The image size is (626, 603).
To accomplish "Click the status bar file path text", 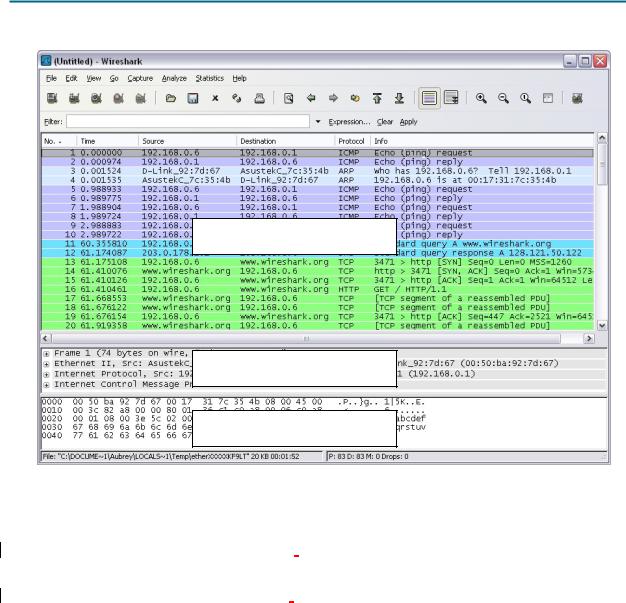I will tap(171, 456).
